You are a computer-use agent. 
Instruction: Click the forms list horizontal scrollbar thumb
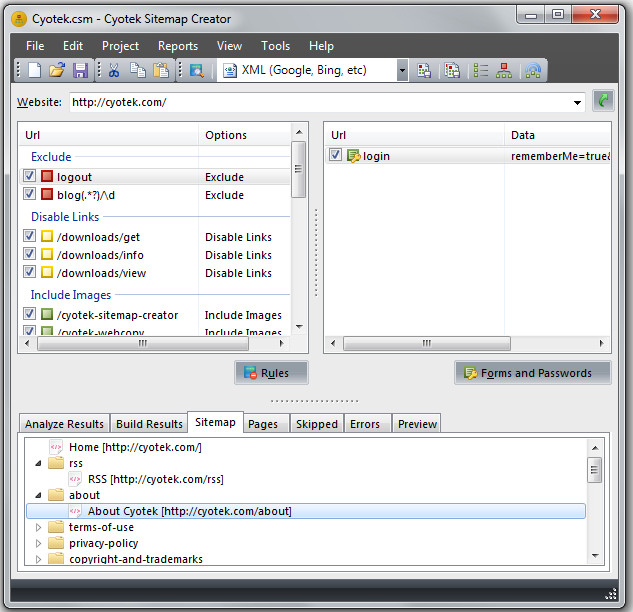tap(427, 344)
